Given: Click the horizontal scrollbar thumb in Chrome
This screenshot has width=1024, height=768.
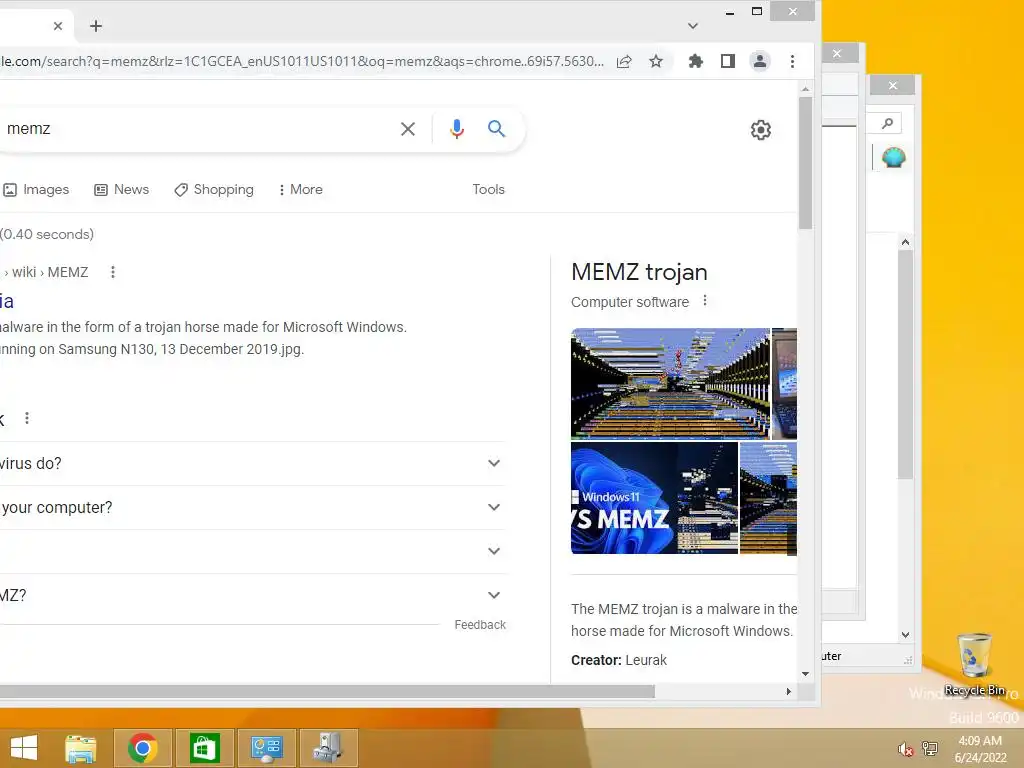Looking at the screenshot, I should 327,692.
